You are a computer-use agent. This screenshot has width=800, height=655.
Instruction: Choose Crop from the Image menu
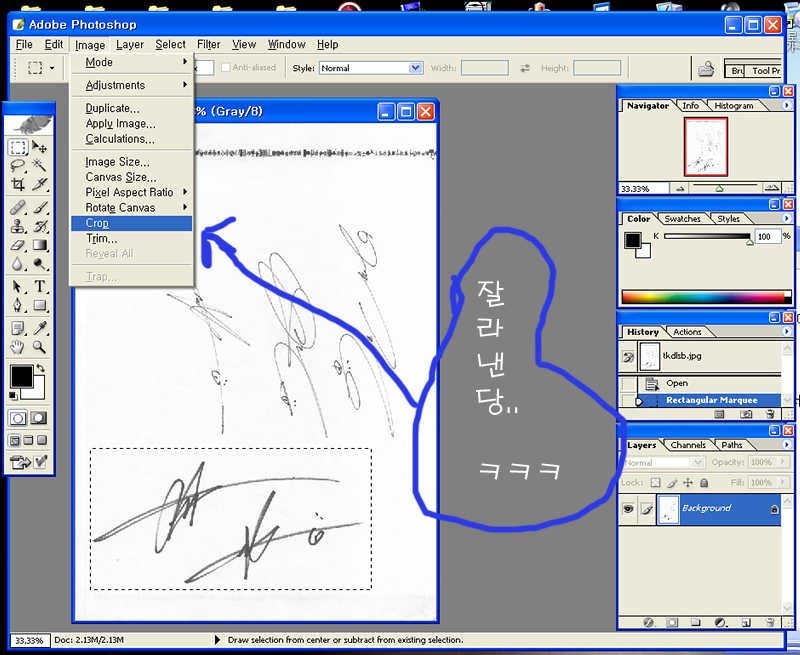click(x=97, y=223)
